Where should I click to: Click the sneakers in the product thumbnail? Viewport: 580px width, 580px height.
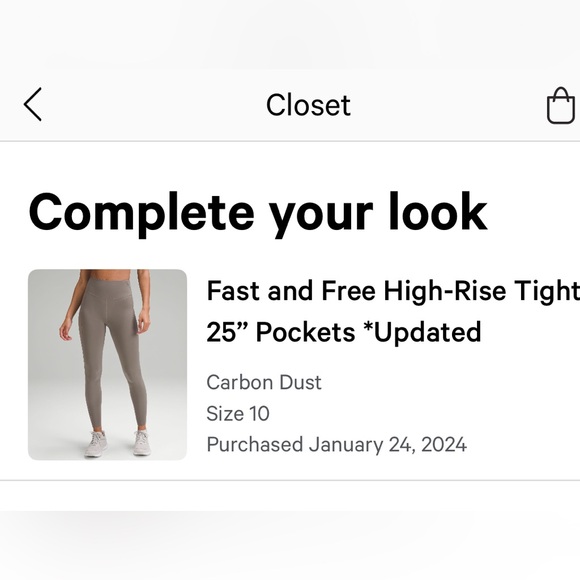click(x=117, y=442)
